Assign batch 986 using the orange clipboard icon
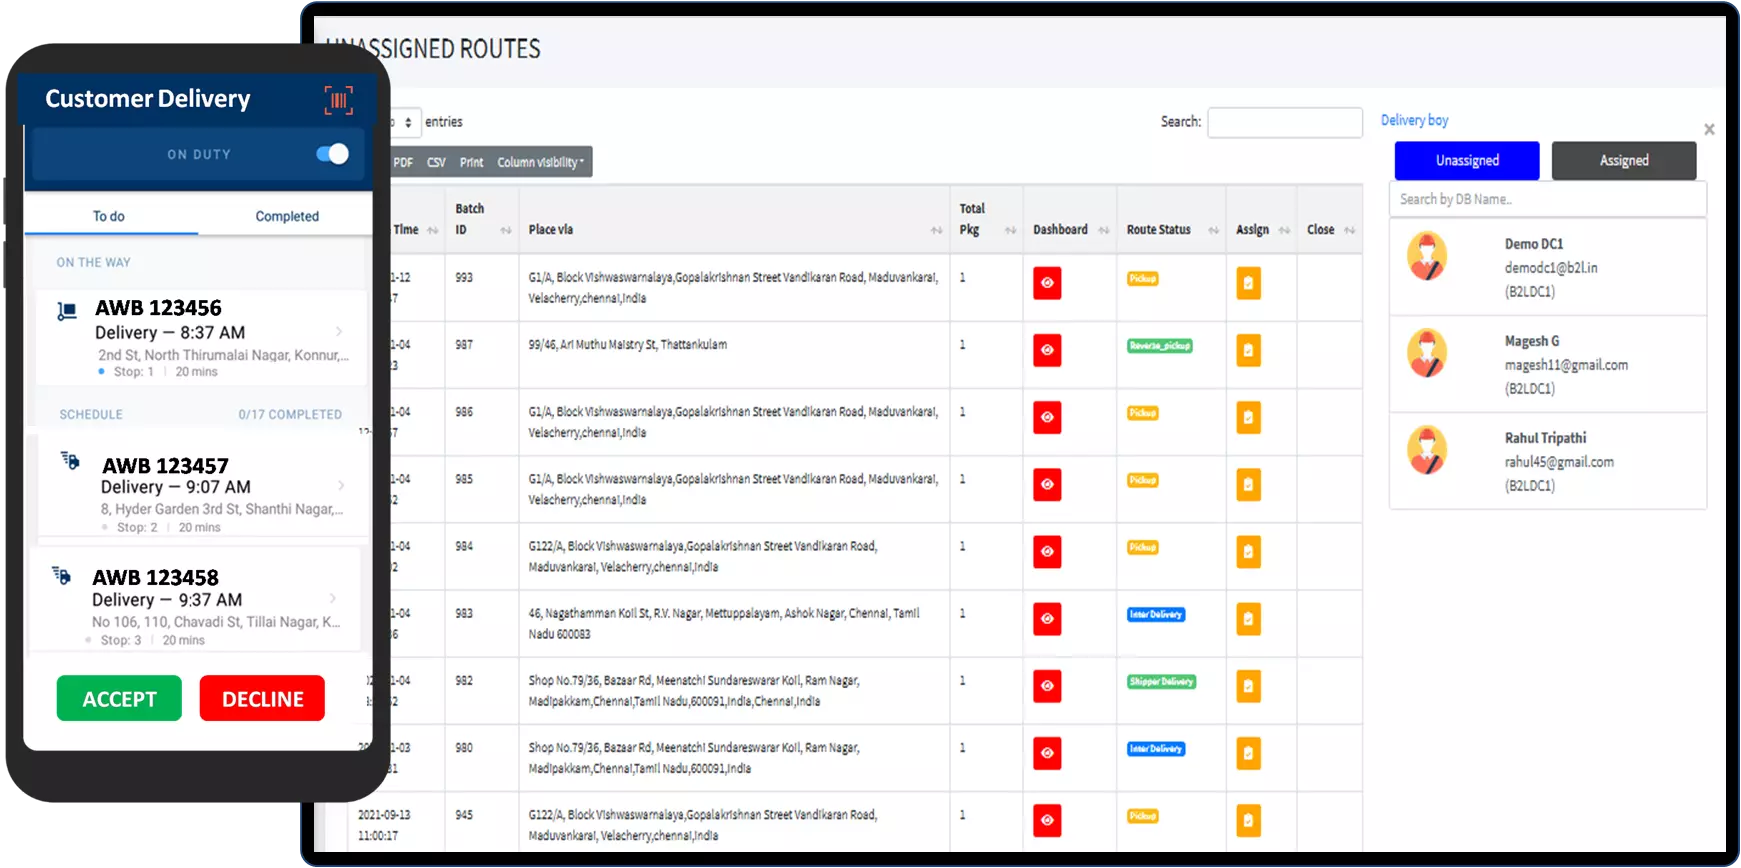 pyautogui.click(x=1248, y=417)
